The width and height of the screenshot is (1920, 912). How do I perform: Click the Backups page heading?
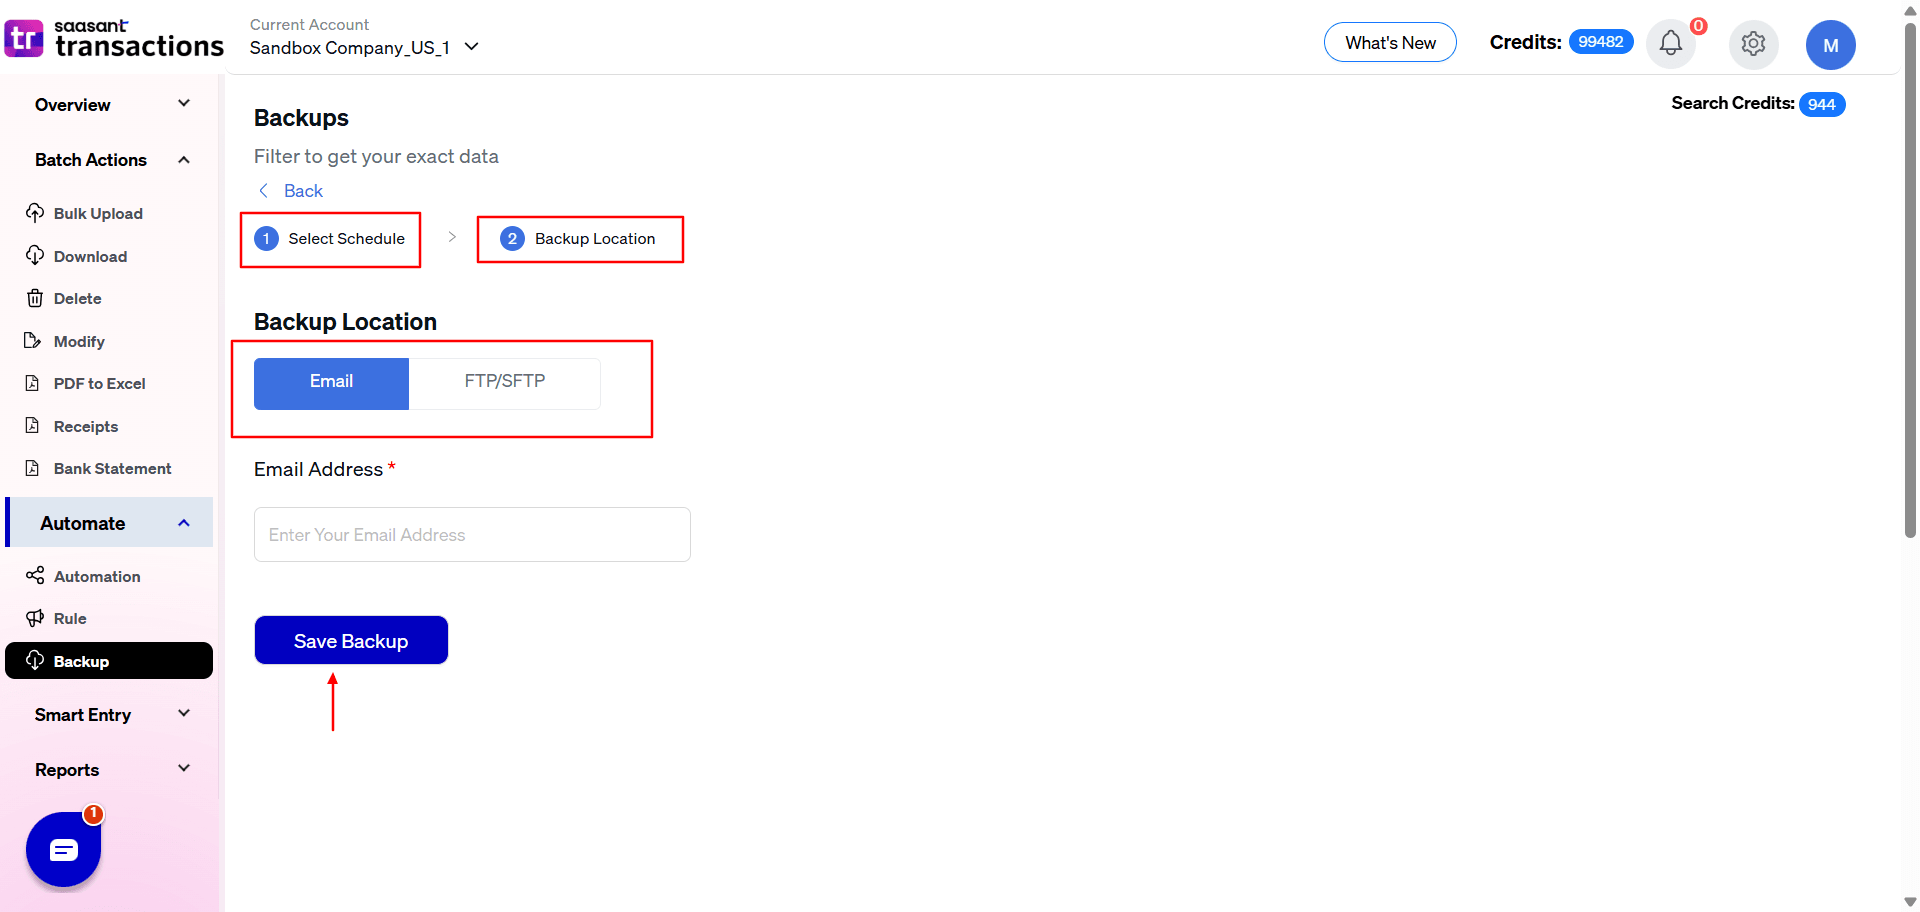coord(301,118)
